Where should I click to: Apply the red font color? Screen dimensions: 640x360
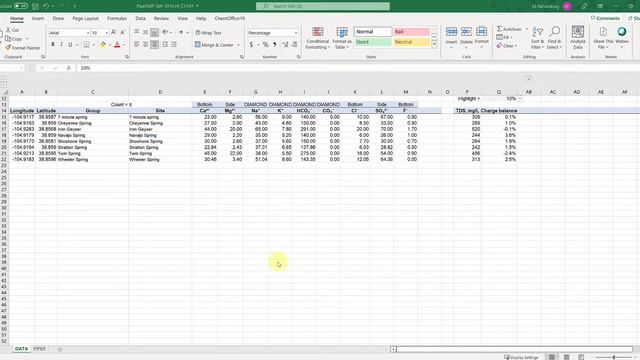[x=117, y=44]
